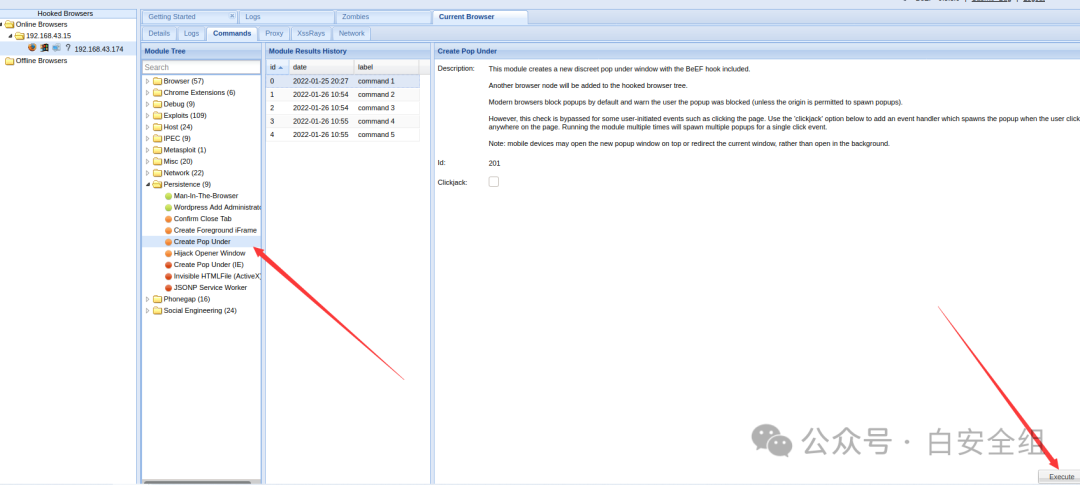Click the Windows OS icon beside 192.168.43.174

(44, 48)
